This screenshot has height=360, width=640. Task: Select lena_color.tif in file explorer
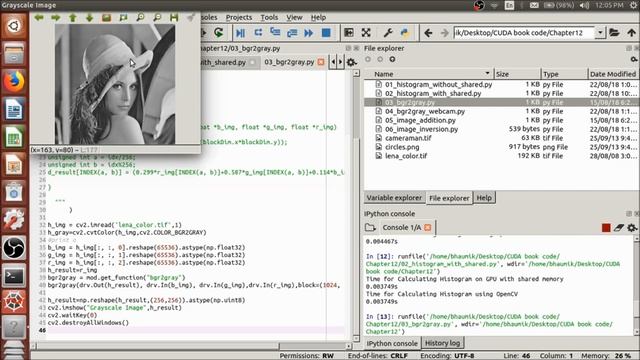tap(406, 156)
